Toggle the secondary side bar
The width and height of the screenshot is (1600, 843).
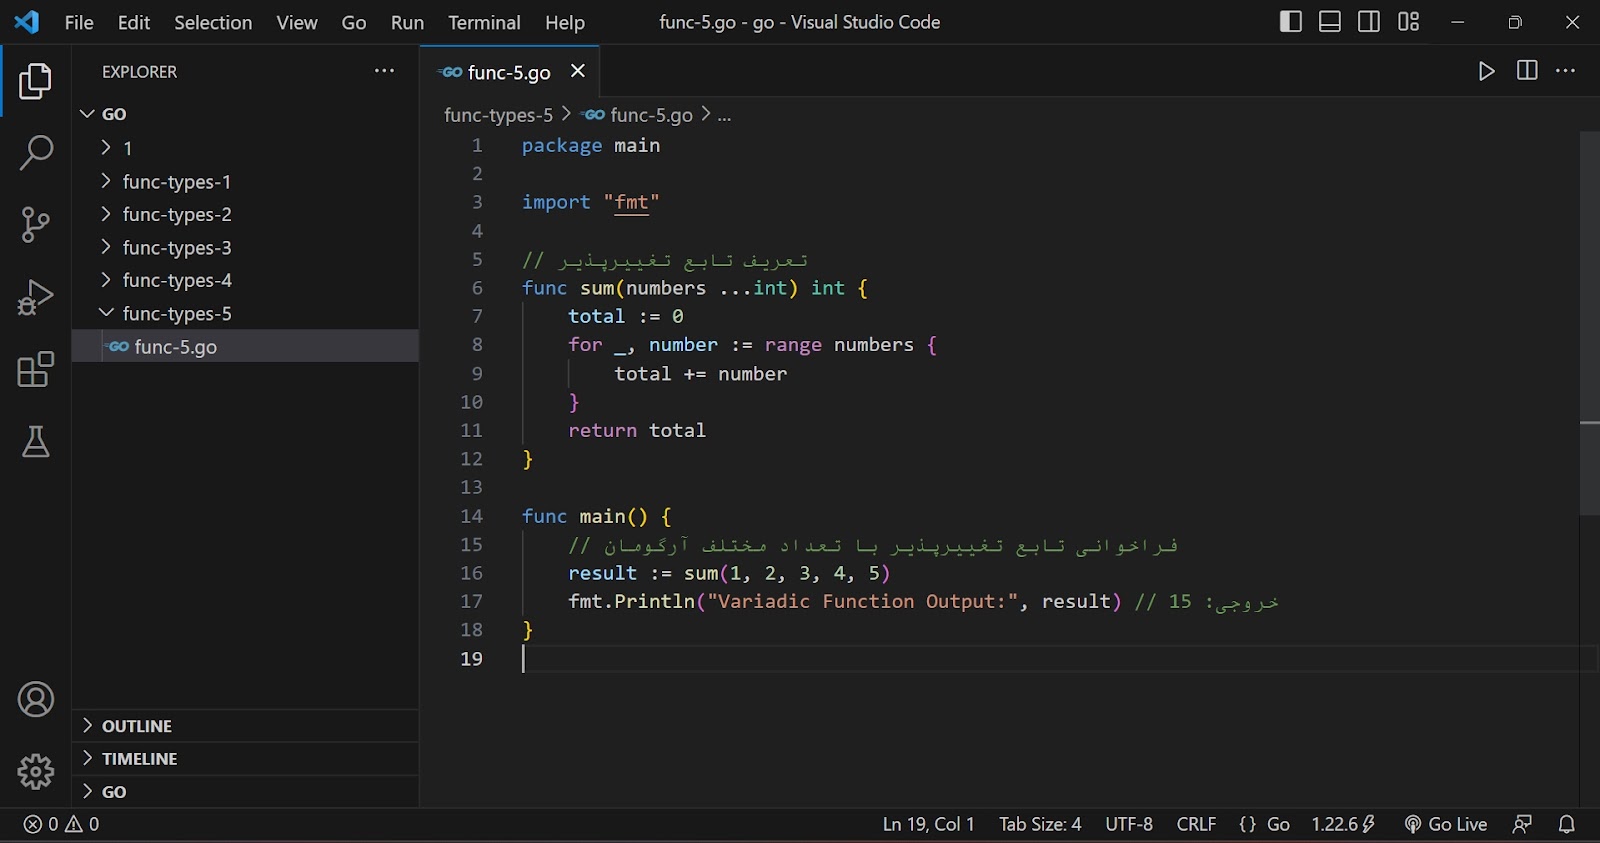click(x=1369, y=22)
